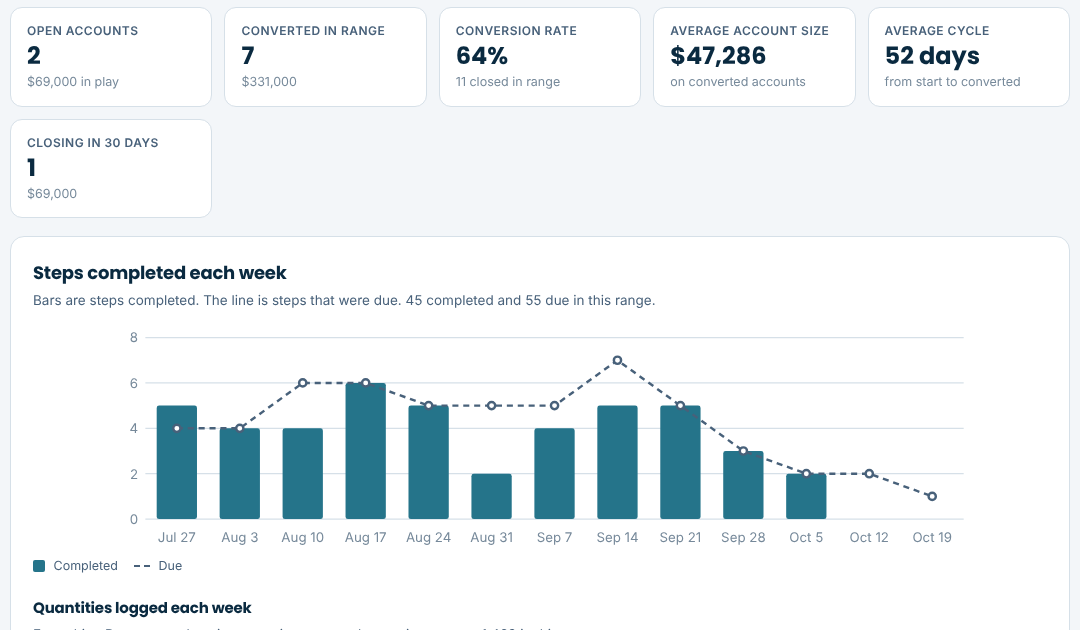Toggle the Completed legend item

tap(75, 566)
